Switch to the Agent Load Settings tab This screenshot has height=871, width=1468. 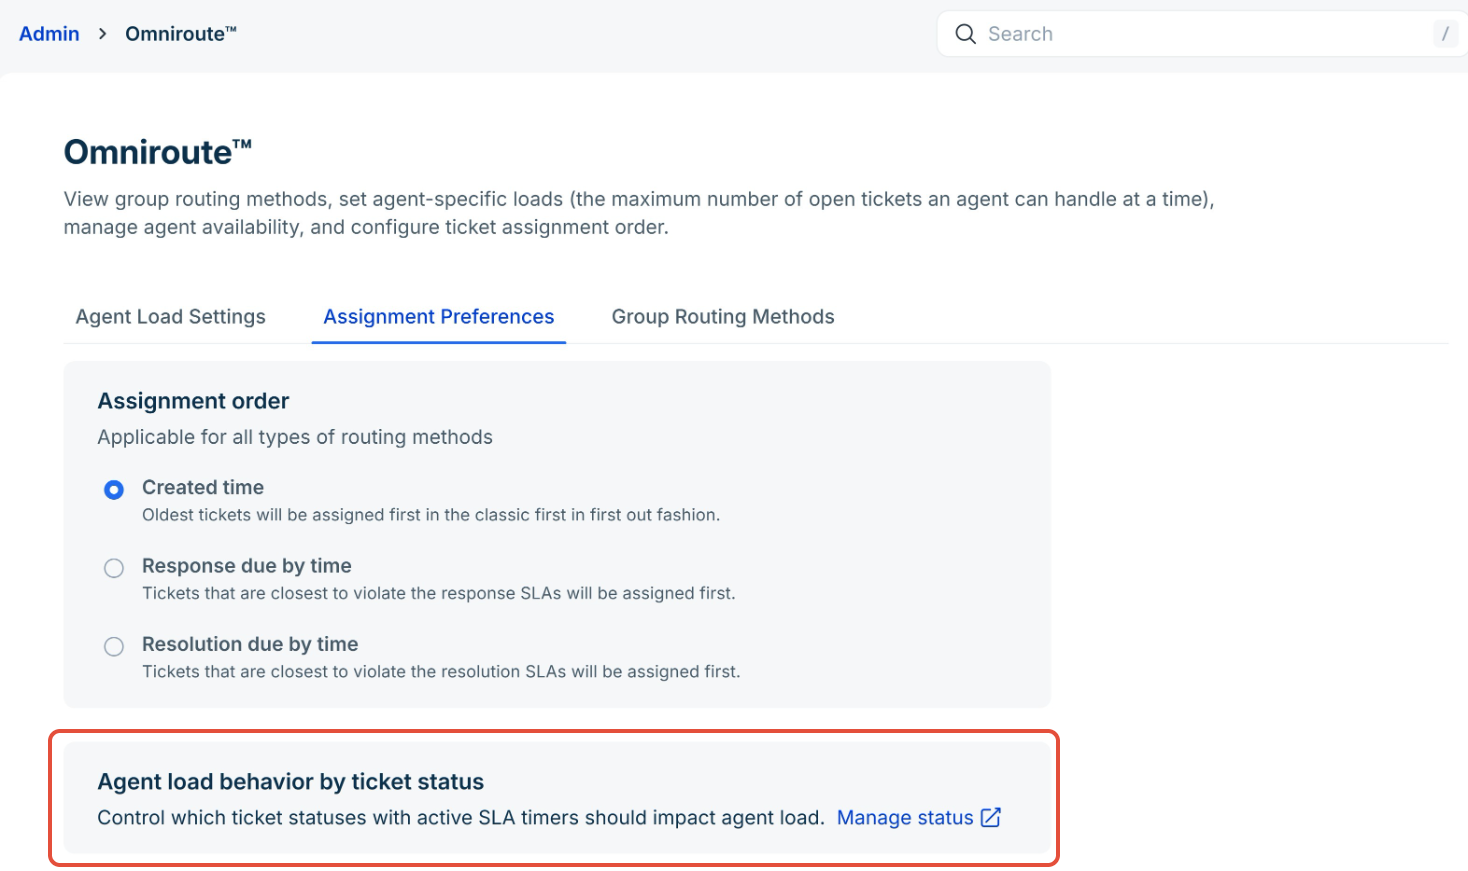point(171,317)
